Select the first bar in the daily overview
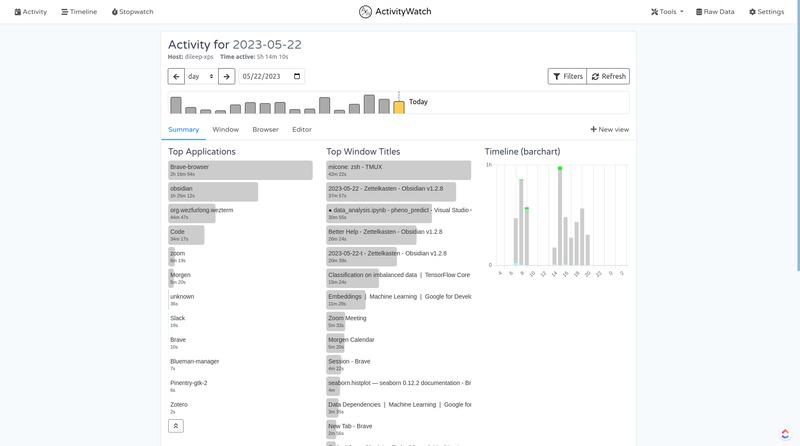The width and height of the screenshot is (800, 446). [176, 105]
